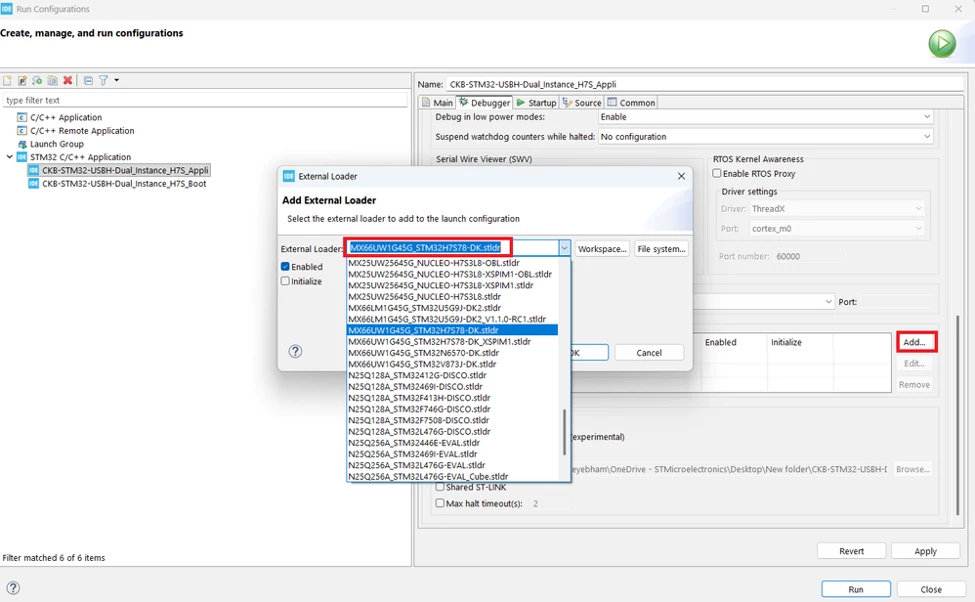
Task: Click the Run button
Action: 856,589
